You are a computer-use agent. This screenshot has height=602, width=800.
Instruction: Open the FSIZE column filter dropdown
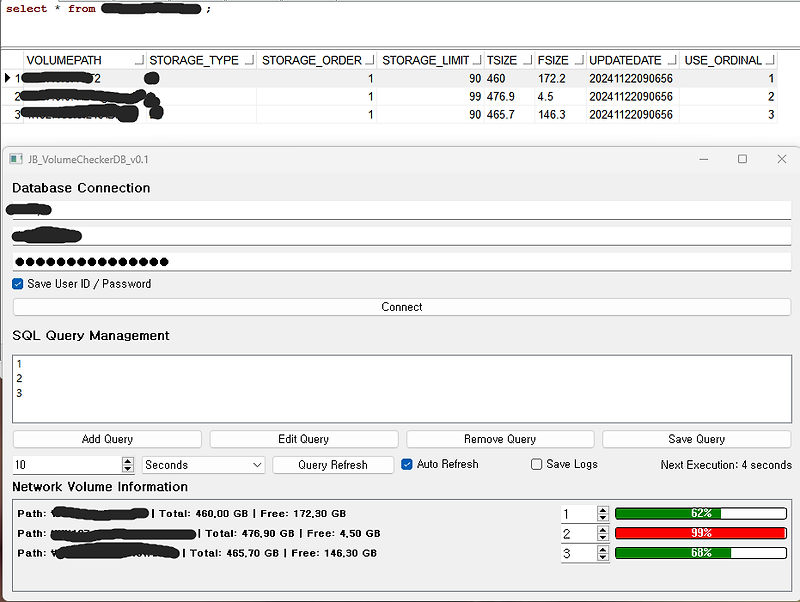pos(579,61)
